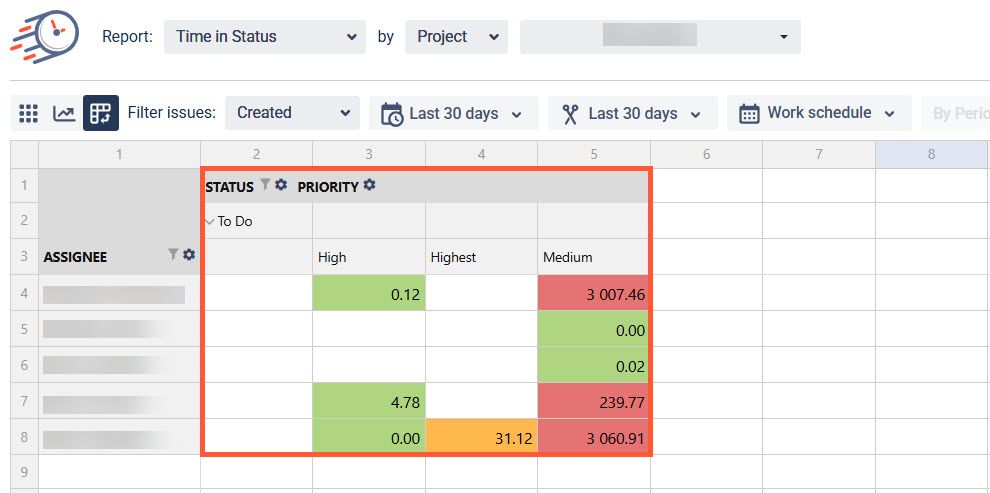Click the red cell 3 060.91
The image size is (990, 493).
pos(593,437)
